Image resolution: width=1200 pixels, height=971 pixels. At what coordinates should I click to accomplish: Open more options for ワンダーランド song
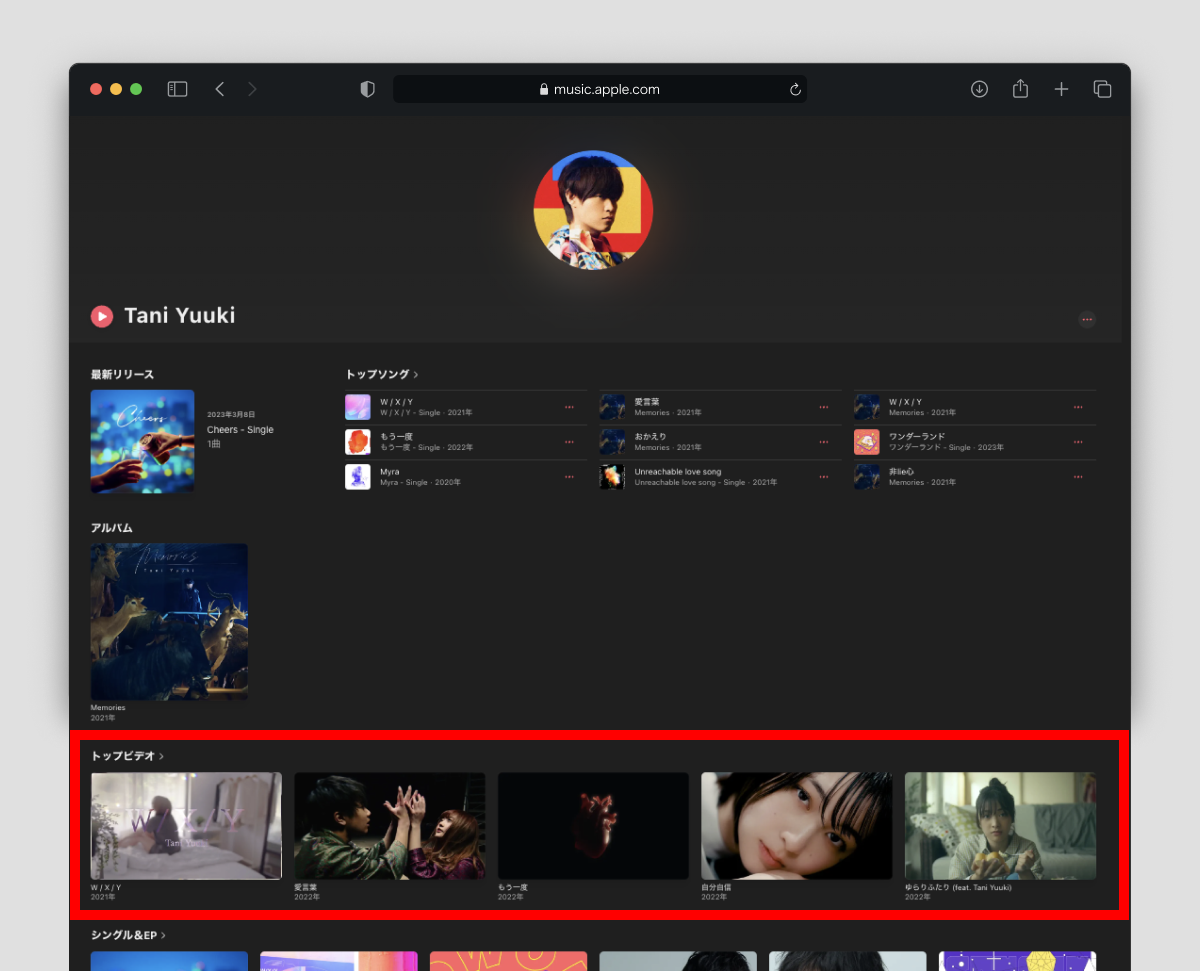1078,442
